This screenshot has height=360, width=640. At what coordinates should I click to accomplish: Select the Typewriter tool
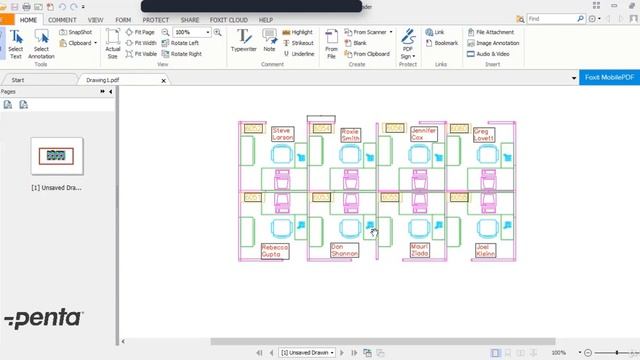(244, 41)
